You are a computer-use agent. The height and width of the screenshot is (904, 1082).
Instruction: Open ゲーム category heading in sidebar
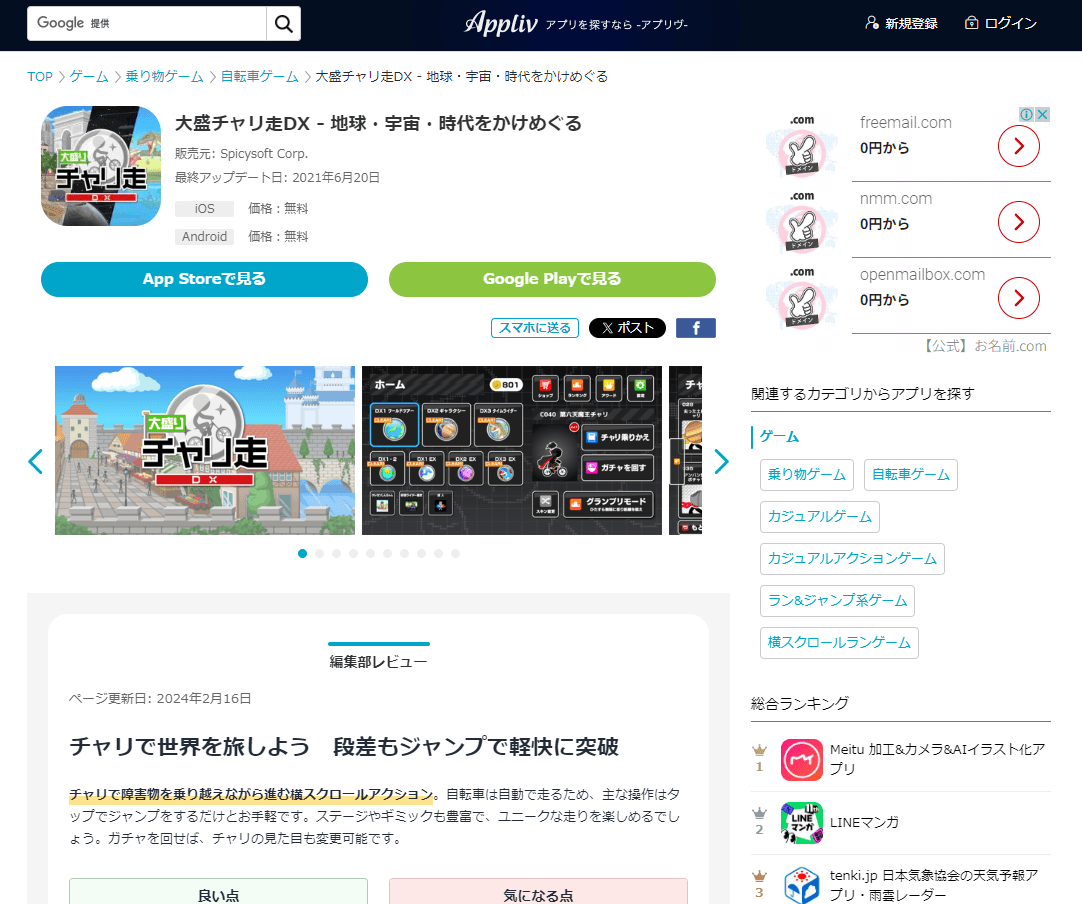click(779, 437)
